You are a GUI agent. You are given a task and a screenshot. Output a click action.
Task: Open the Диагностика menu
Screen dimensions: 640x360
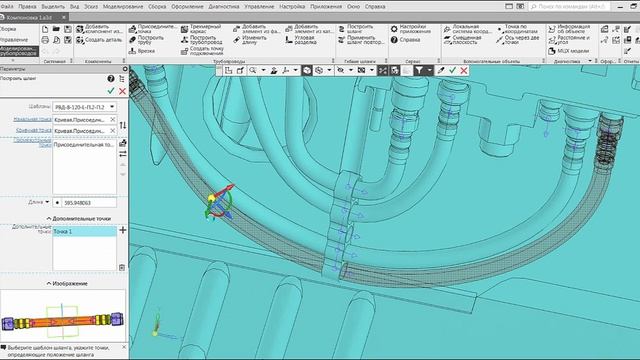point(224,7)
